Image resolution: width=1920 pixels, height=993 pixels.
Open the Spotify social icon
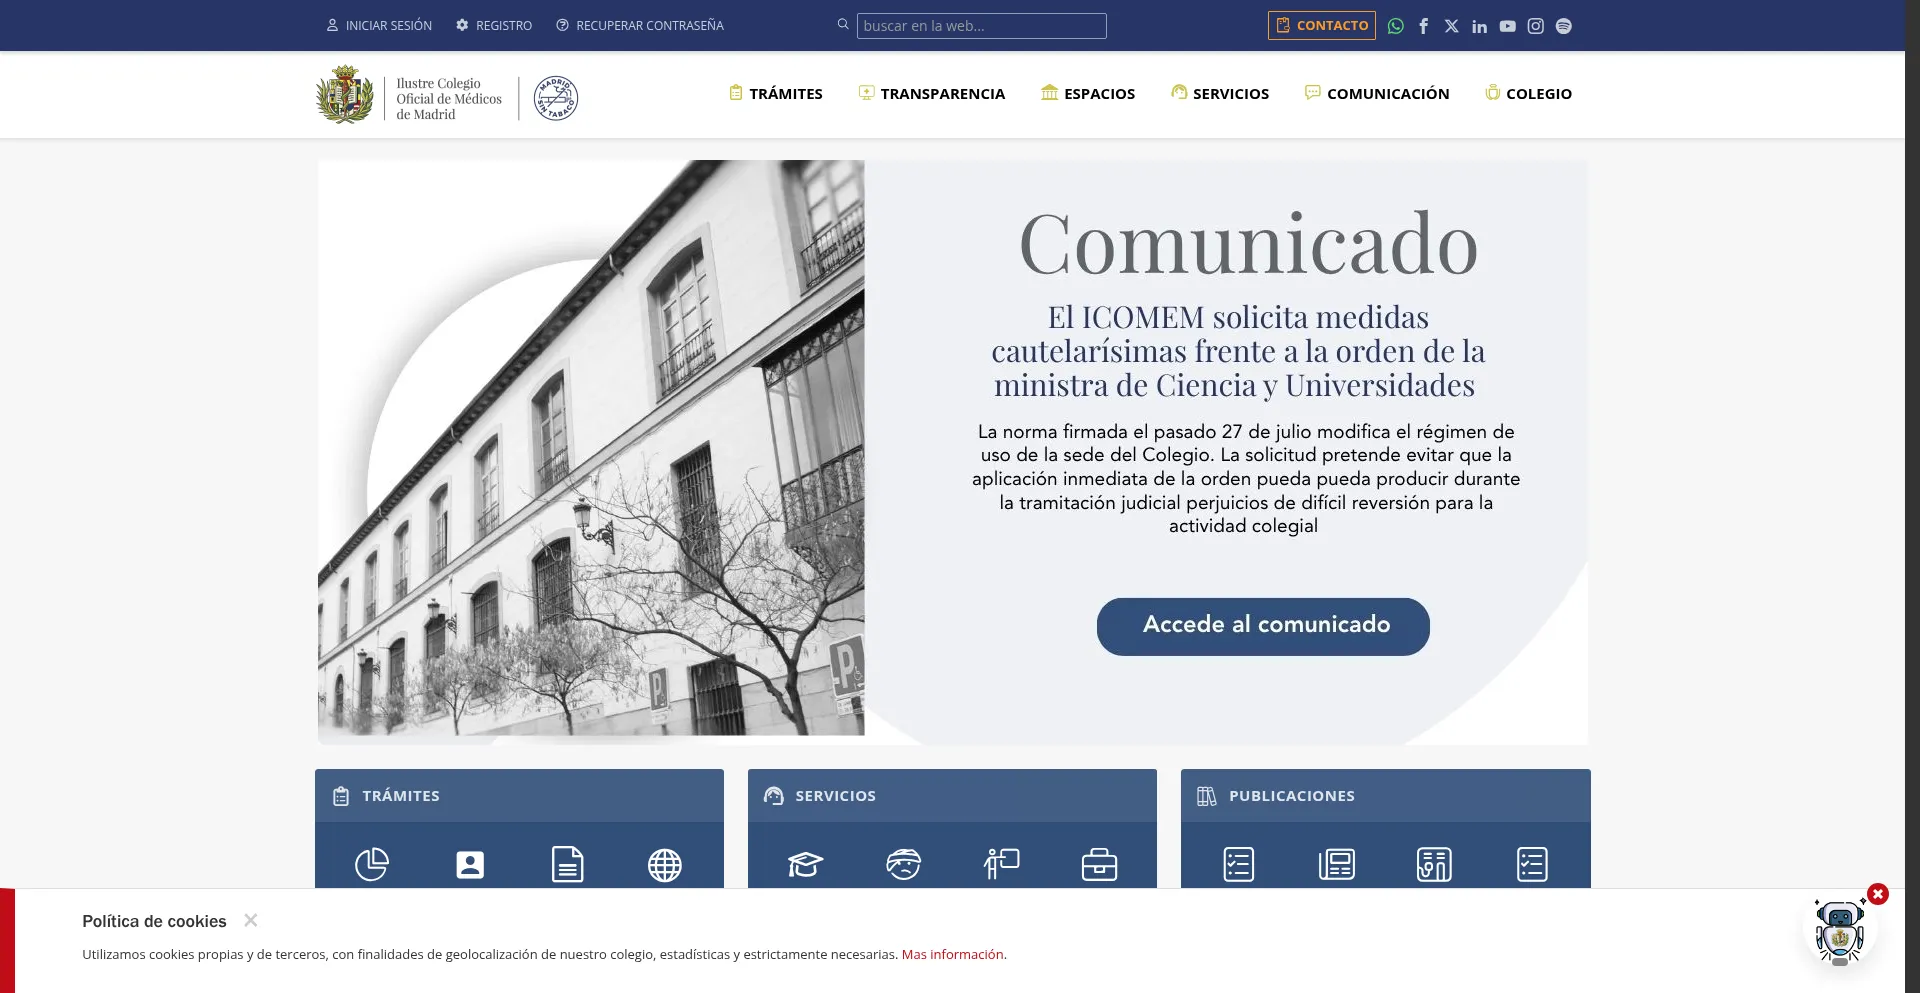[x=1564, y=26]
